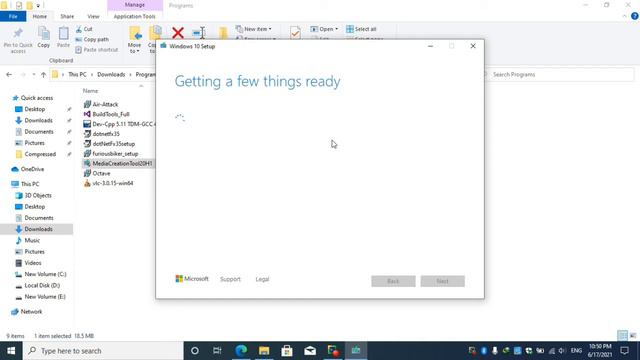This screenshot has height=360, width=640.
Task: Open the action center notification icon
Action: (x=624, y=351)
